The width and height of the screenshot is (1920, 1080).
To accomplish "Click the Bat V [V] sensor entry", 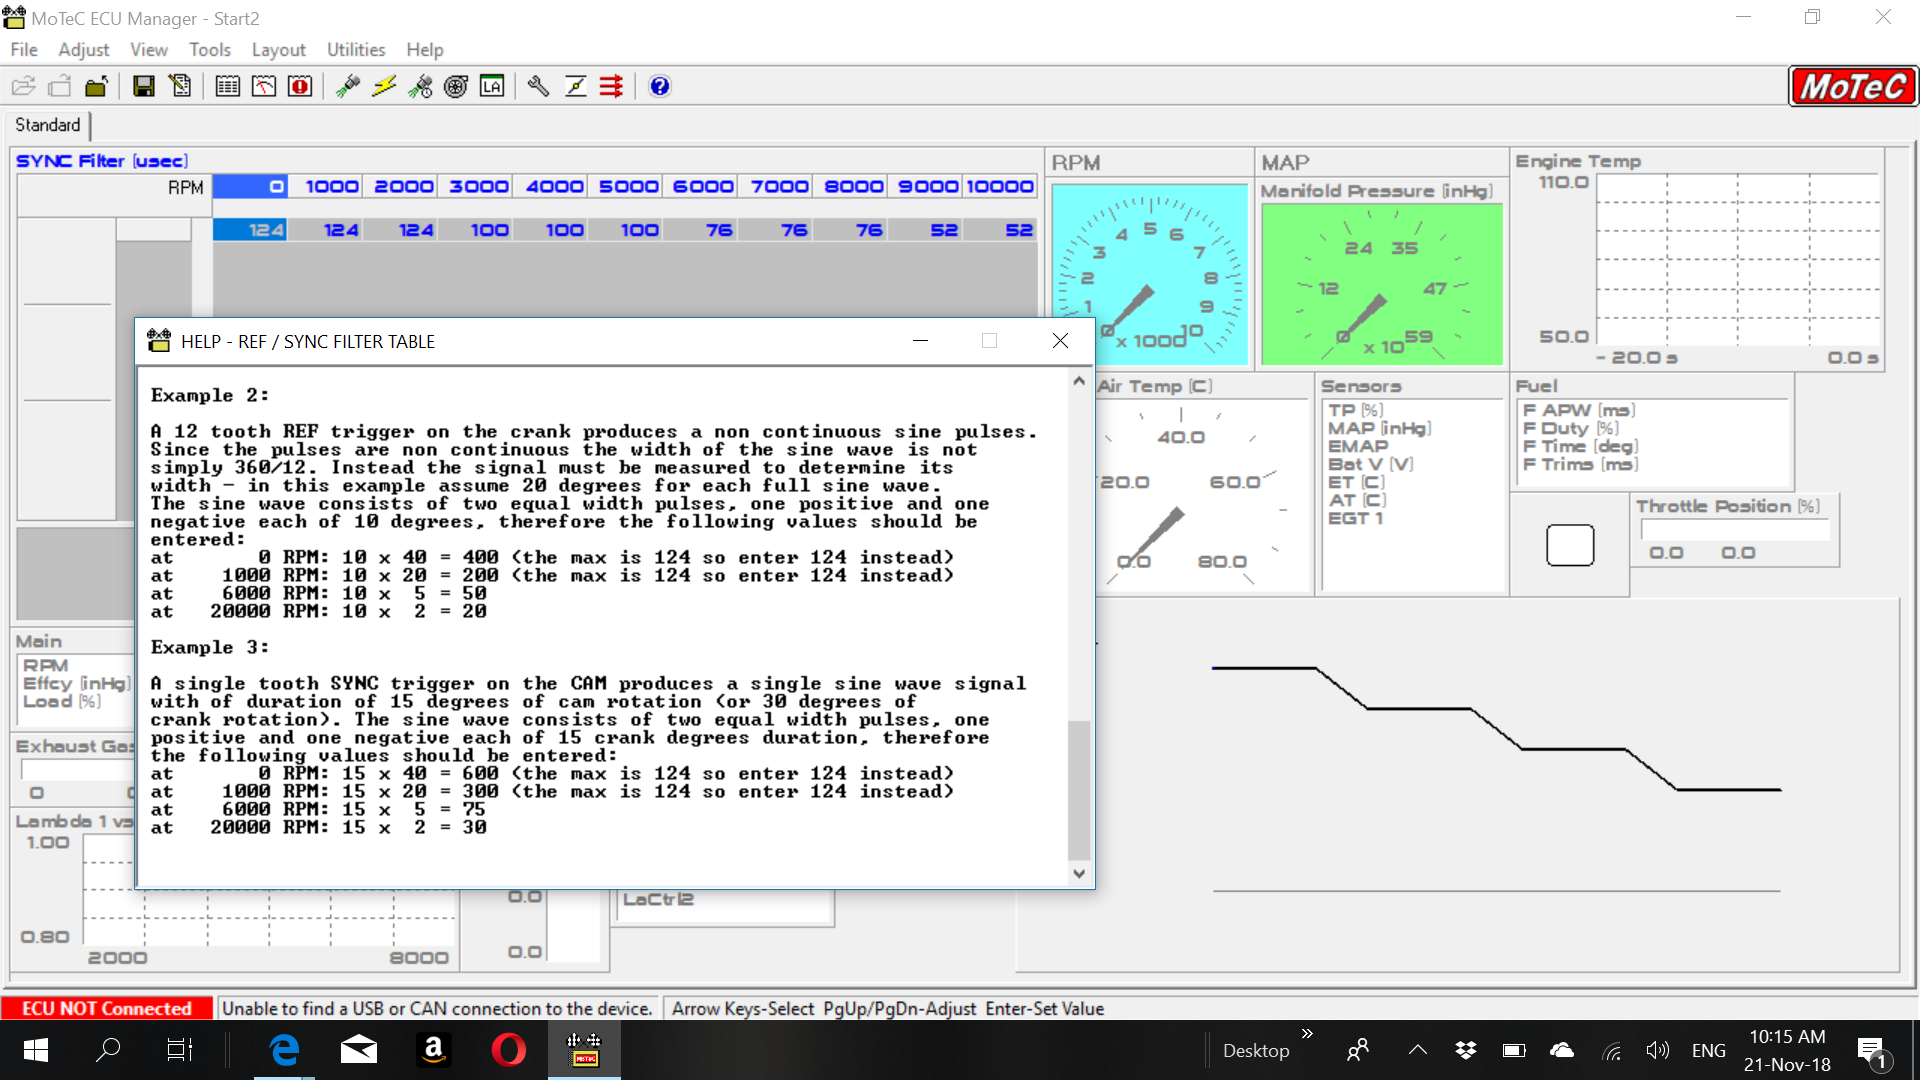I will click(x=1370, y=464).
